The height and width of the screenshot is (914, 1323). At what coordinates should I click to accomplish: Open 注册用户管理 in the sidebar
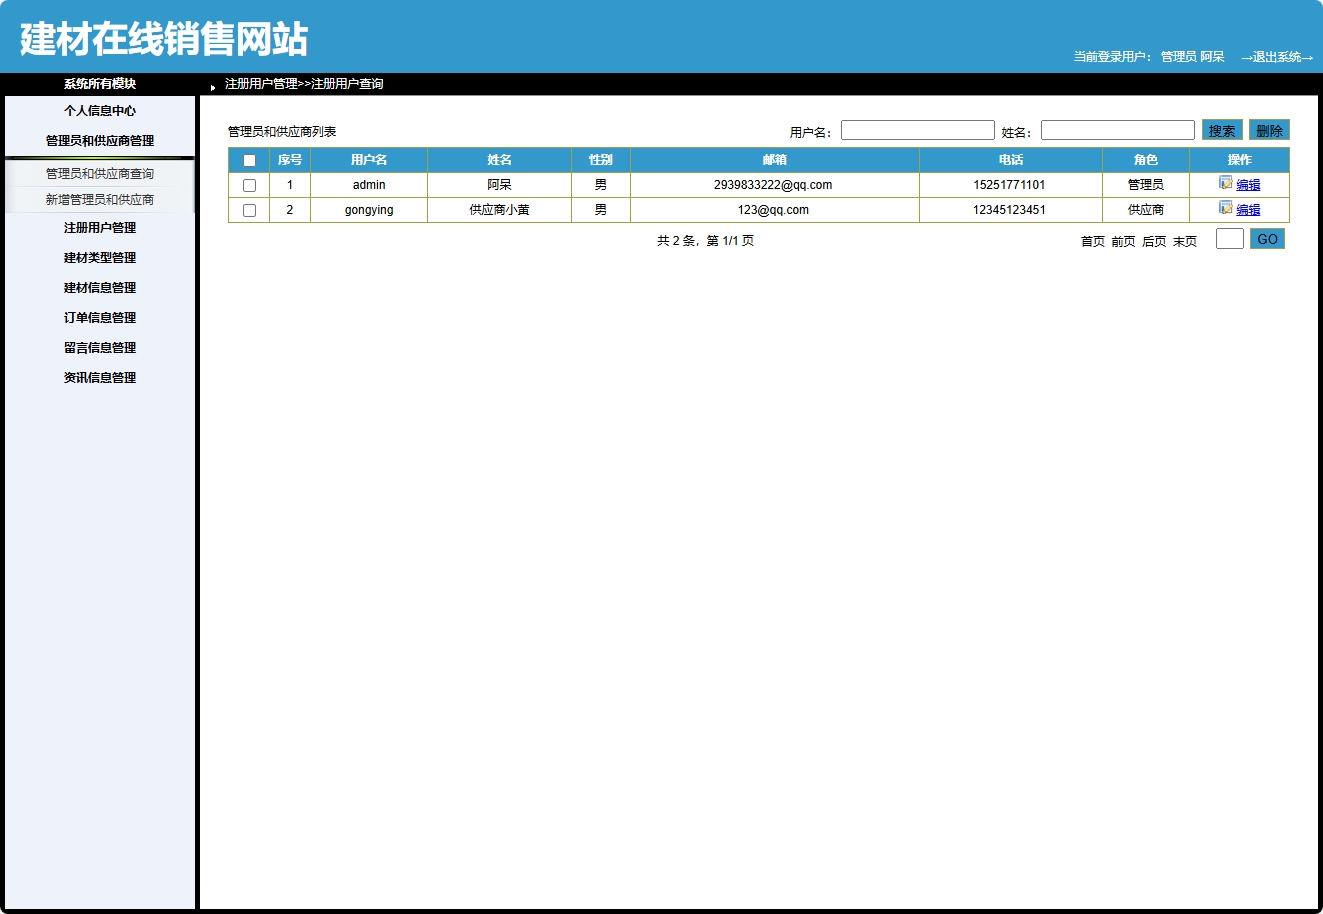pos(98,227)
